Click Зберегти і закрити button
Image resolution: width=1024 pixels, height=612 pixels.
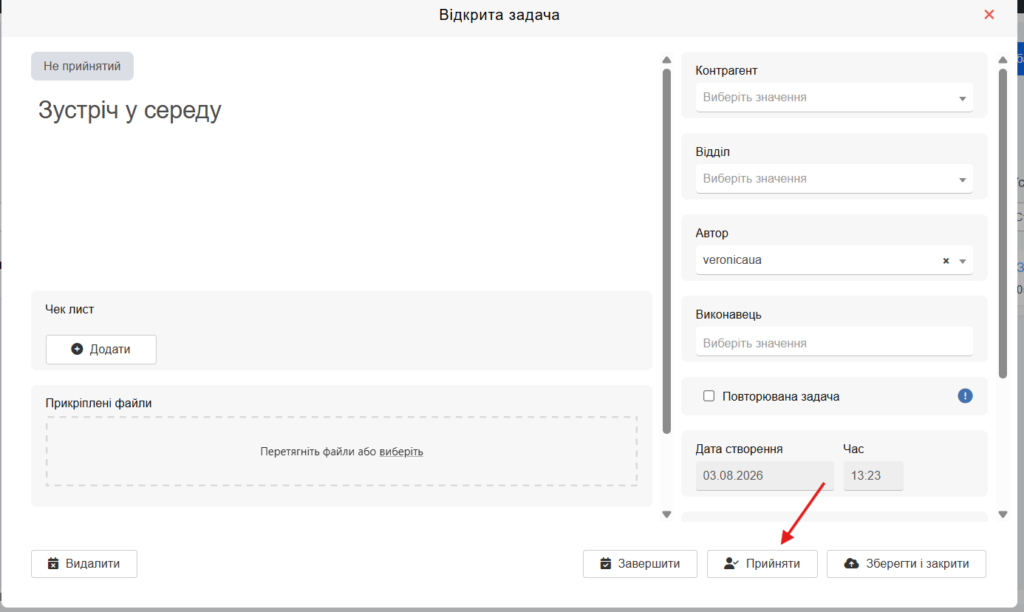[x=906, y=564]
